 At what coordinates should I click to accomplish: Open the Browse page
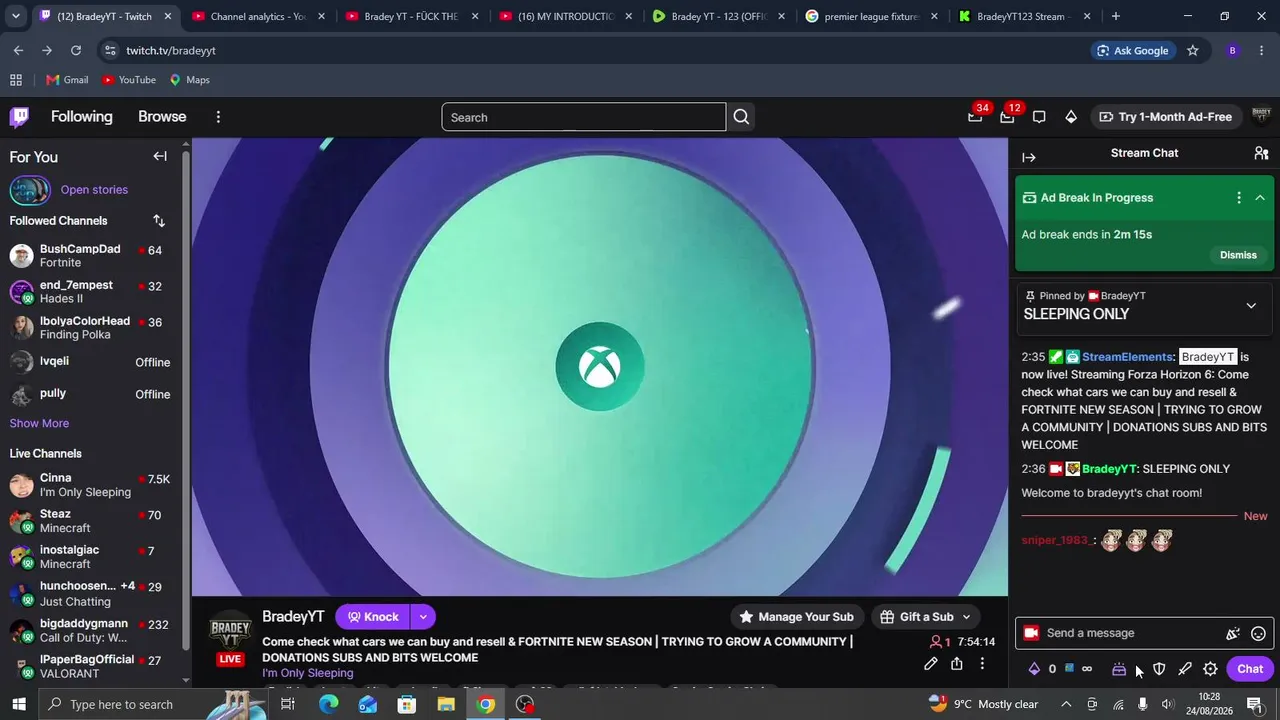[x=162, y=117]
